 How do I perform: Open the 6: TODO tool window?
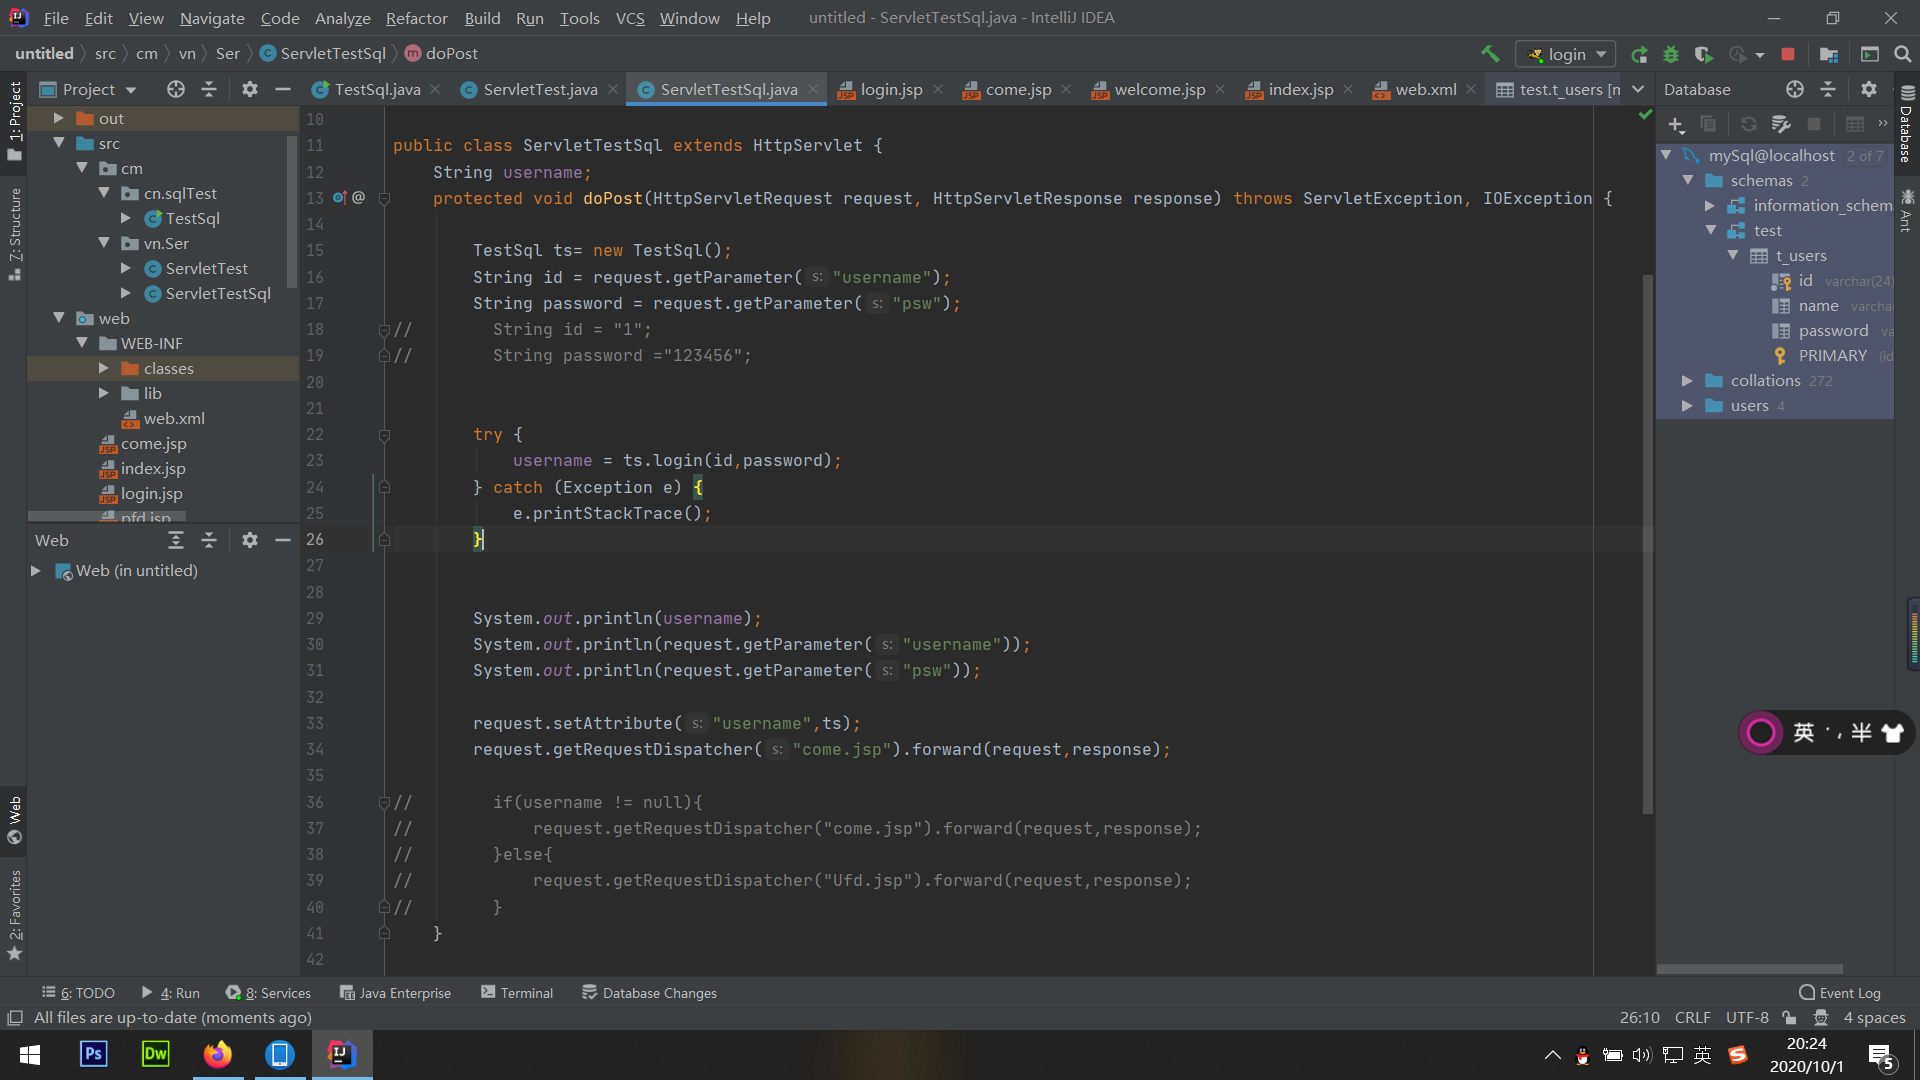click(x=78, y=993)
